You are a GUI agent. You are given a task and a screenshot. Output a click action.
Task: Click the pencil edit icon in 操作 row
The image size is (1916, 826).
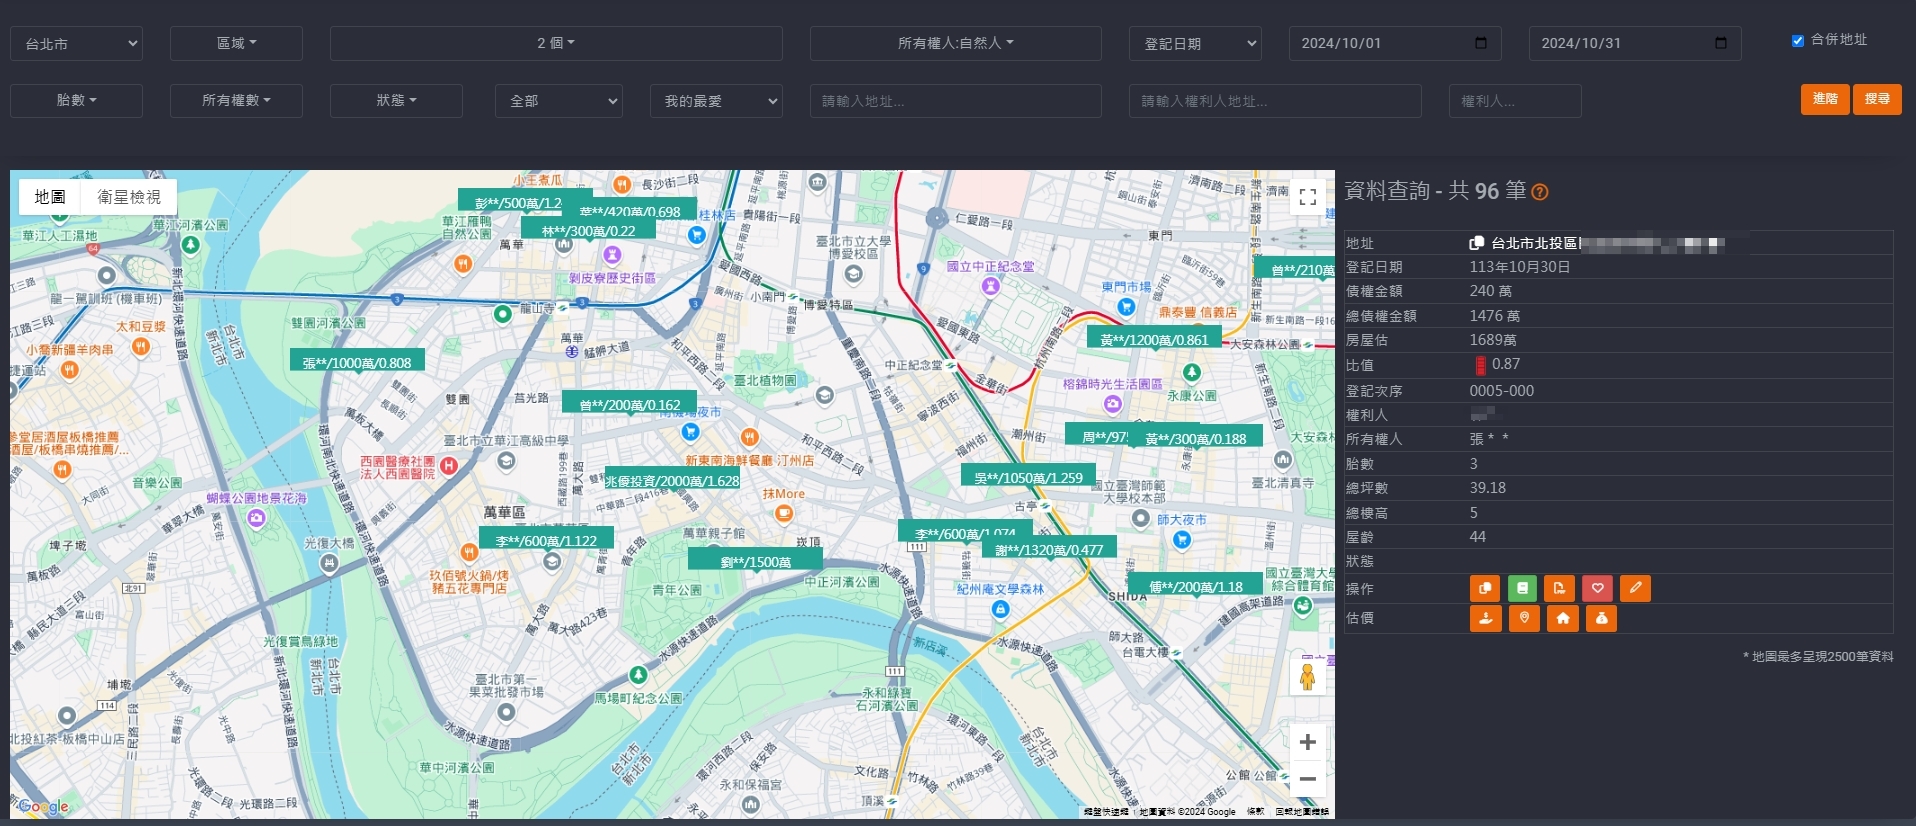tap(1635, 588)
